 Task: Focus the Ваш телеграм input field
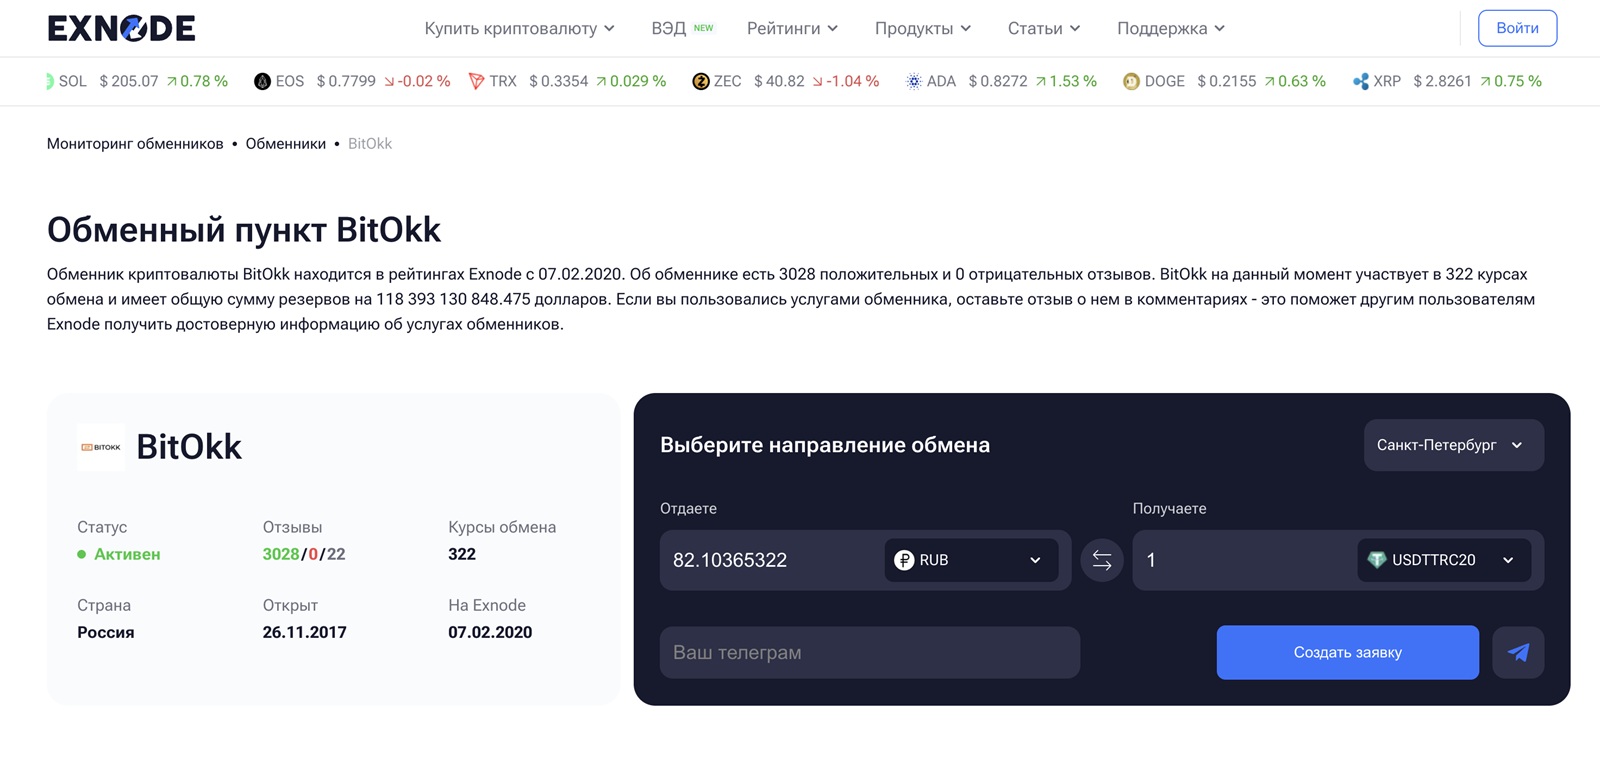869,653
